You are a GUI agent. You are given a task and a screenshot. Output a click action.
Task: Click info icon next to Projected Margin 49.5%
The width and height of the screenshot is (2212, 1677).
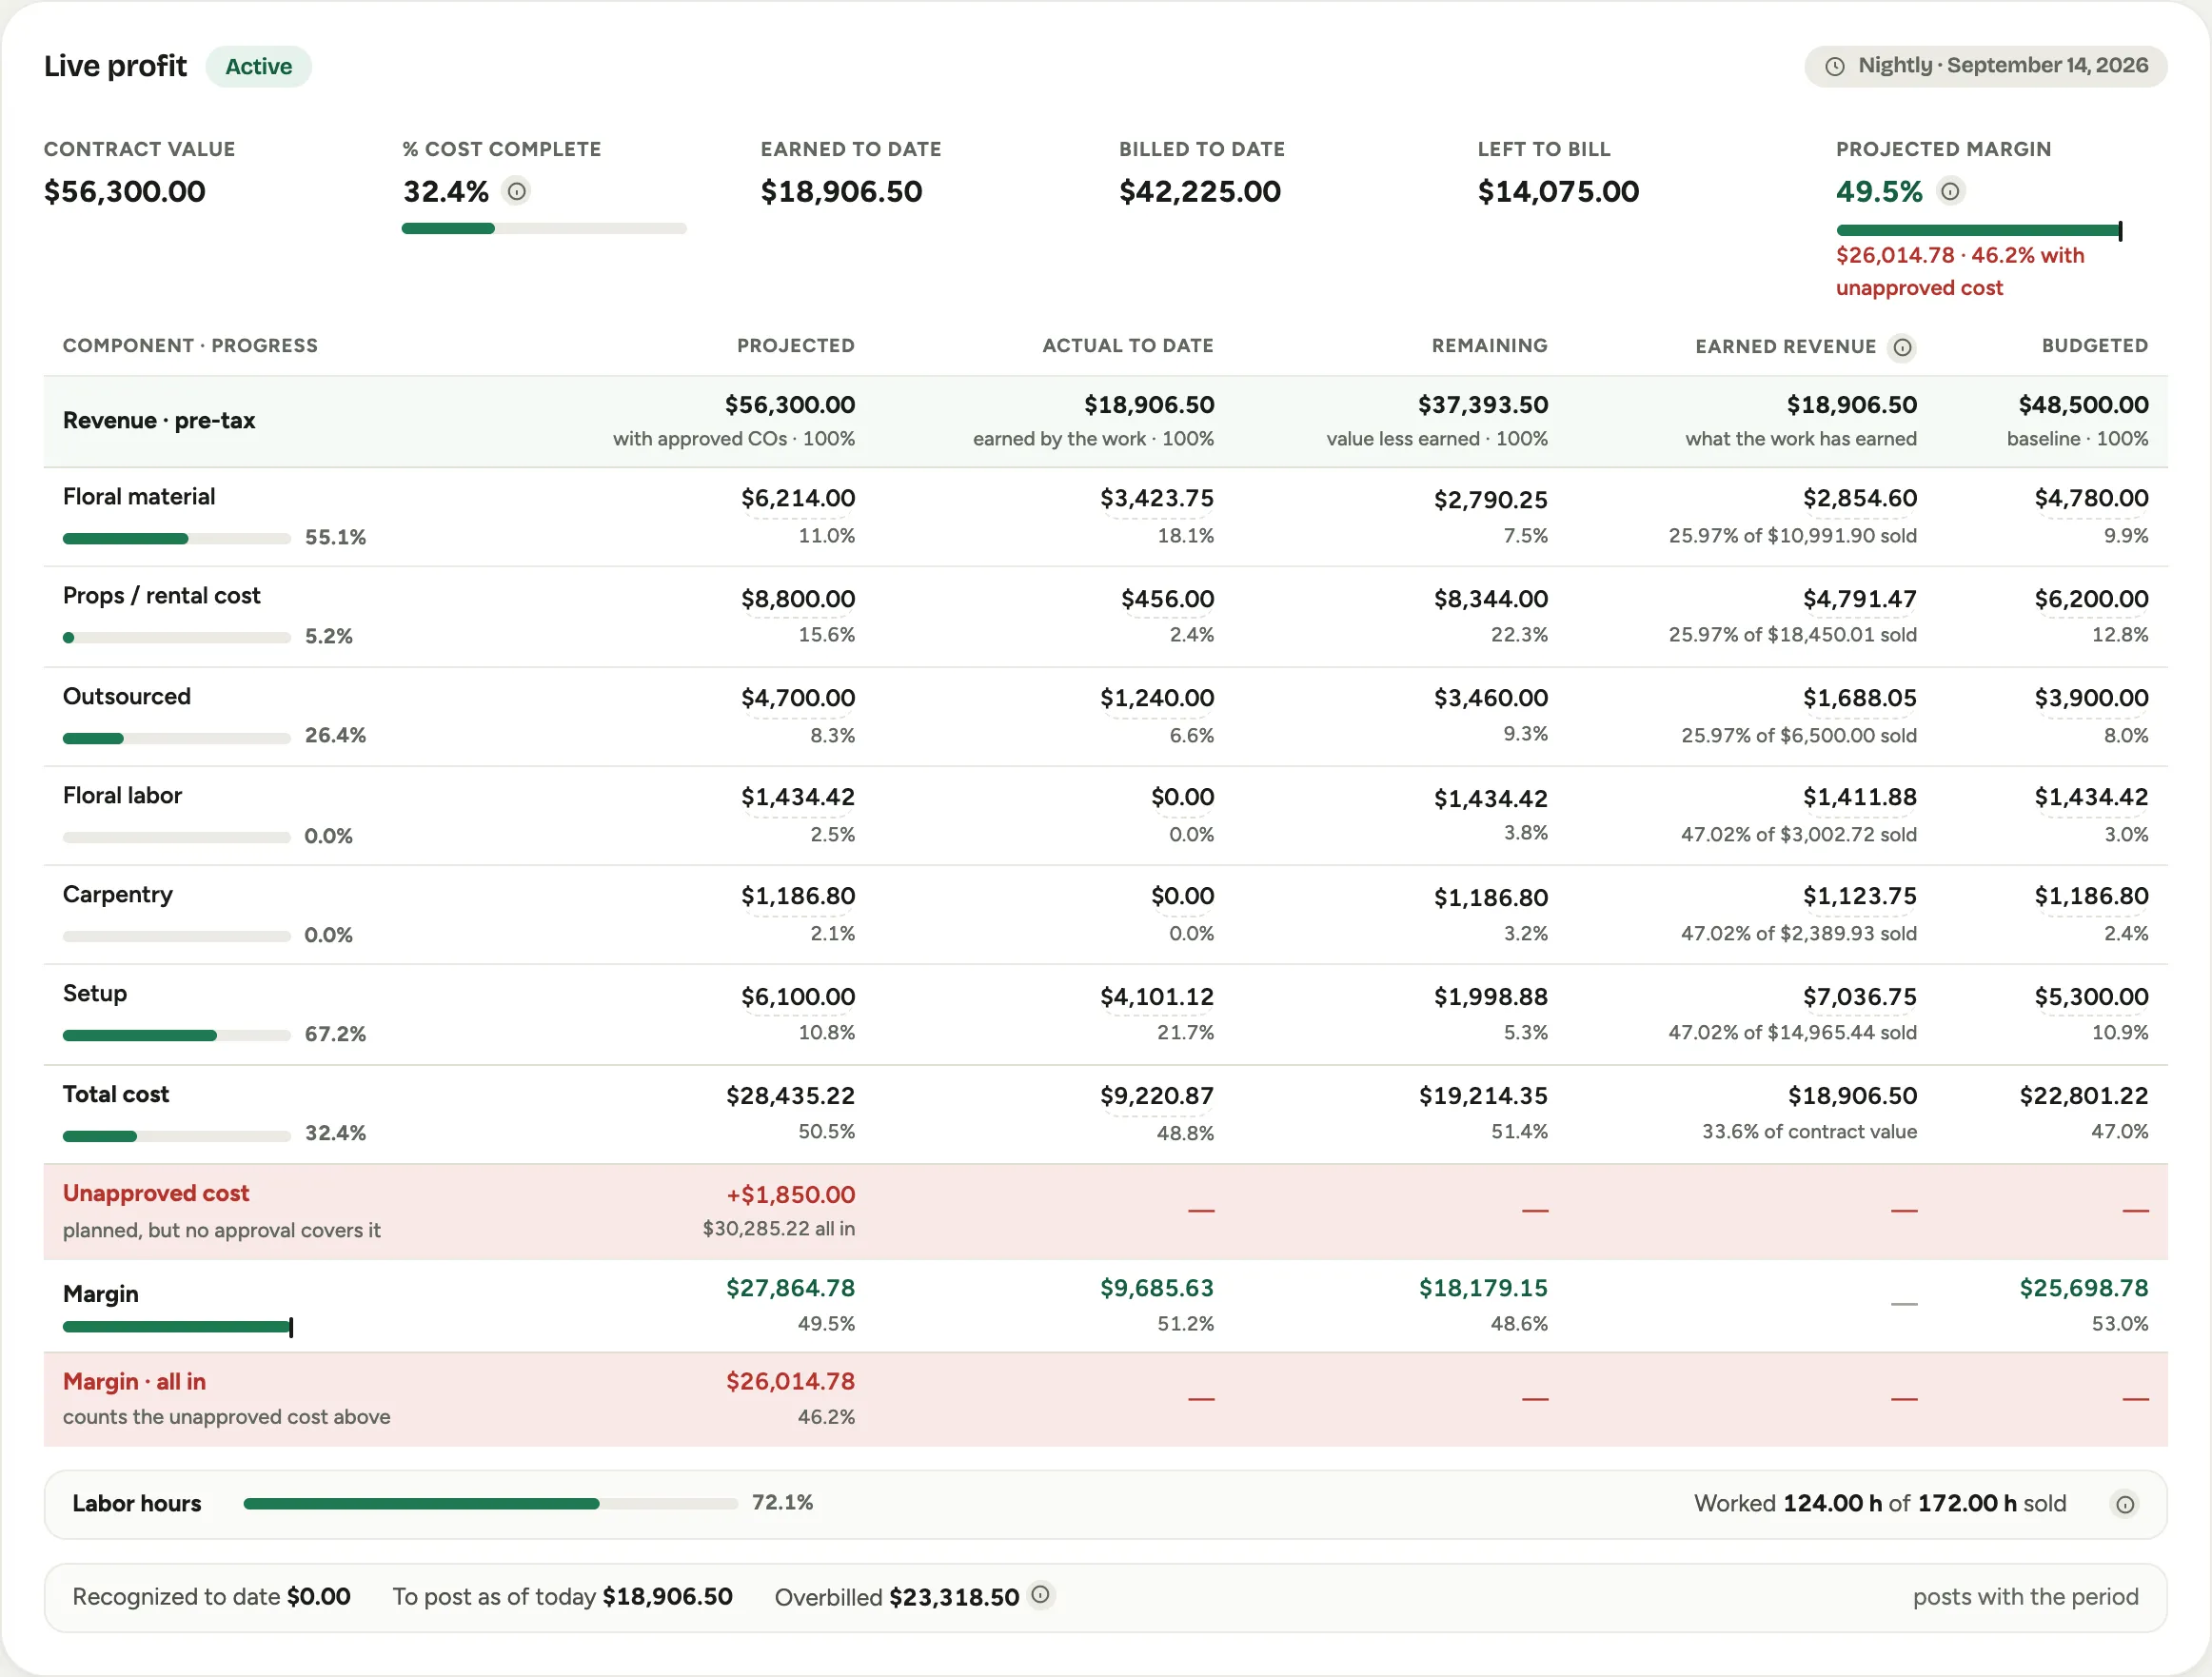(x=1950, y=191)
